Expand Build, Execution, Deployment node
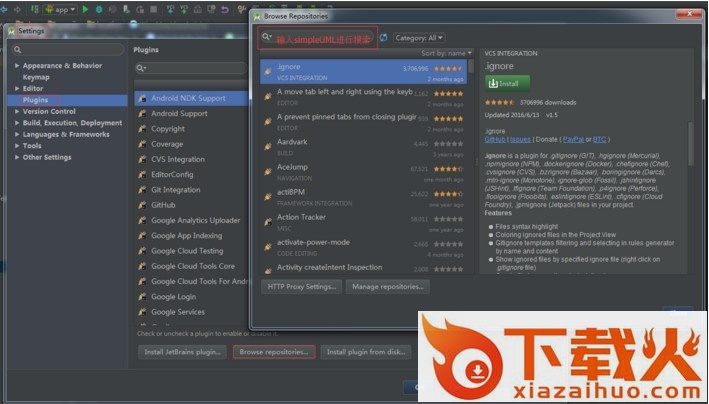The width and height of the screenshot is (709, 404). click(x=17, y=123)
